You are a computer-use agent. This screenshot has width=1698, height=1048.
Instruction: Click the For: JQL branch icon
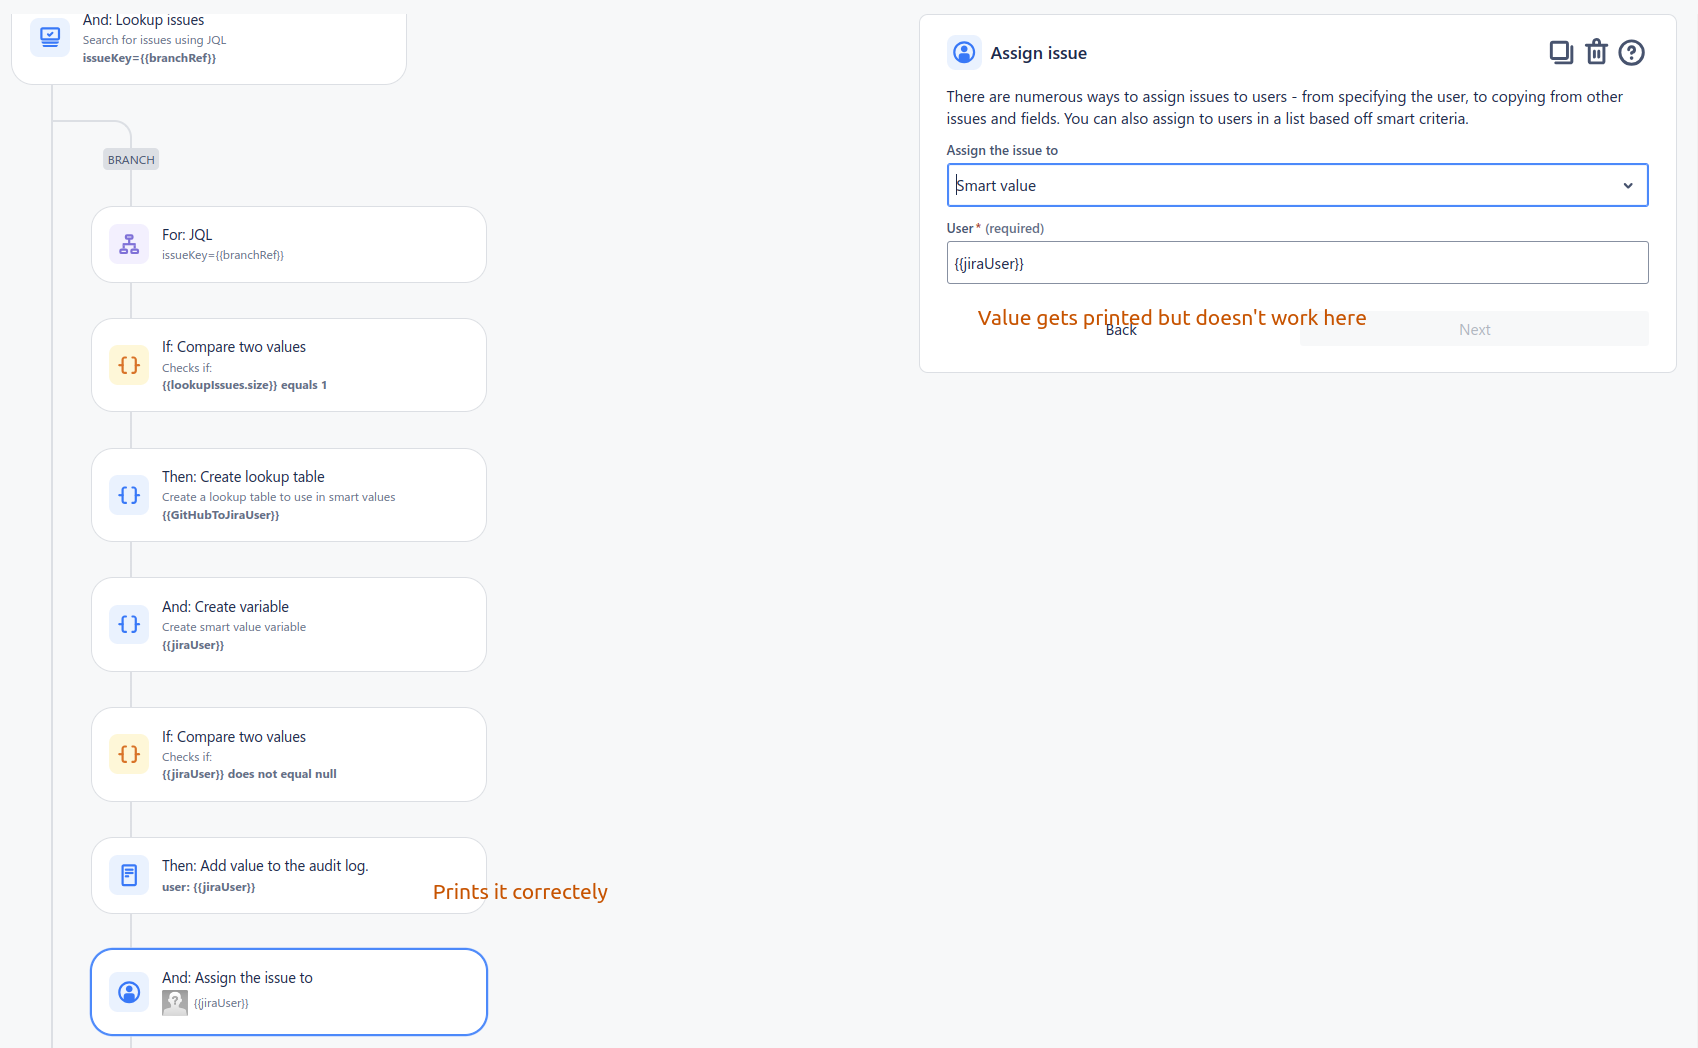pos(129,244)
